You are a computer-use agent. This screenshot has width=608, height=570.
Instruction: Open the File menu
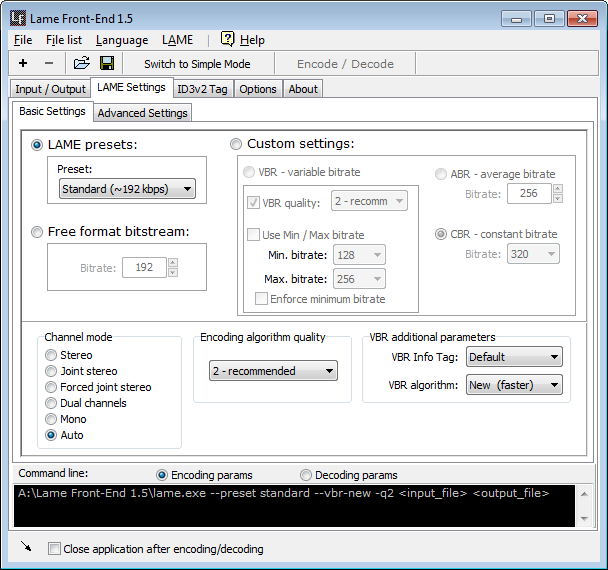click(23, 40)
